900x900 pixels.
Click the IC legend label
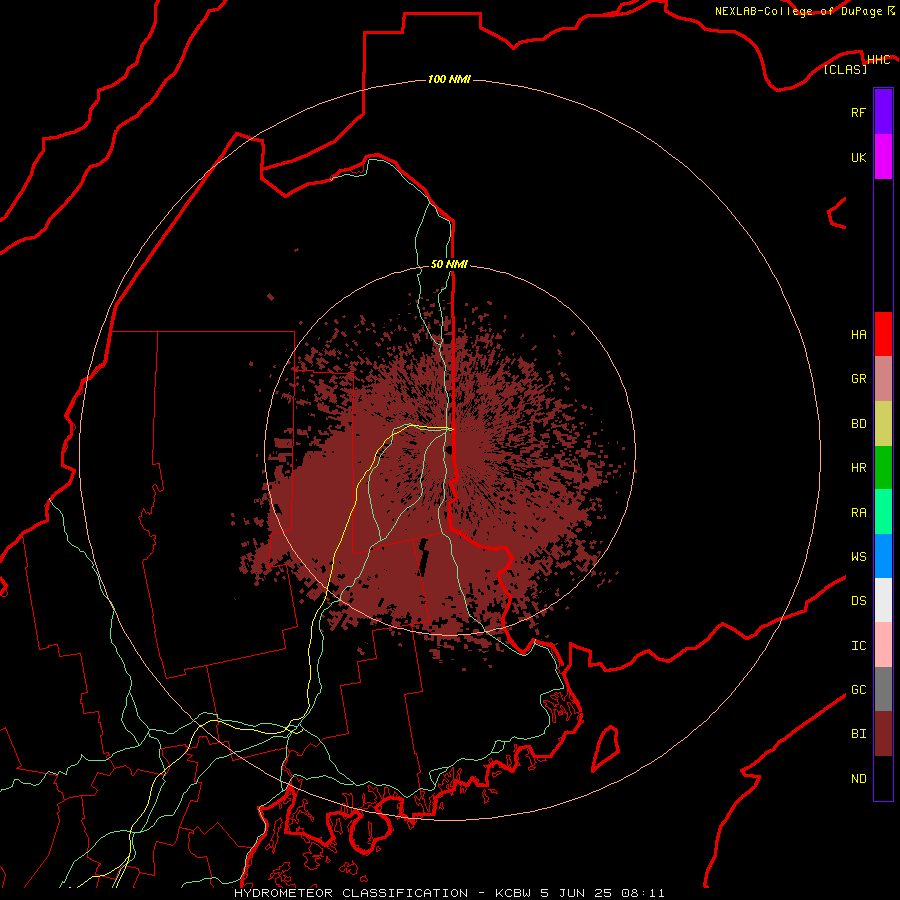[x=858, y=646]
